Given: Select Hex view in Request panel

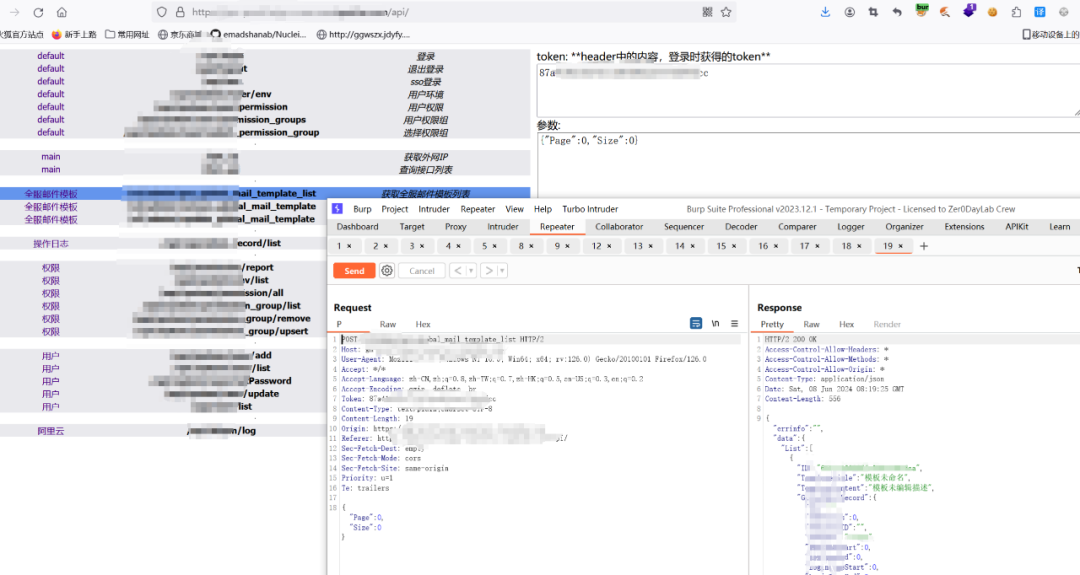Looking at the screenshot, I should pyautogui.click(x=423, y=324).
